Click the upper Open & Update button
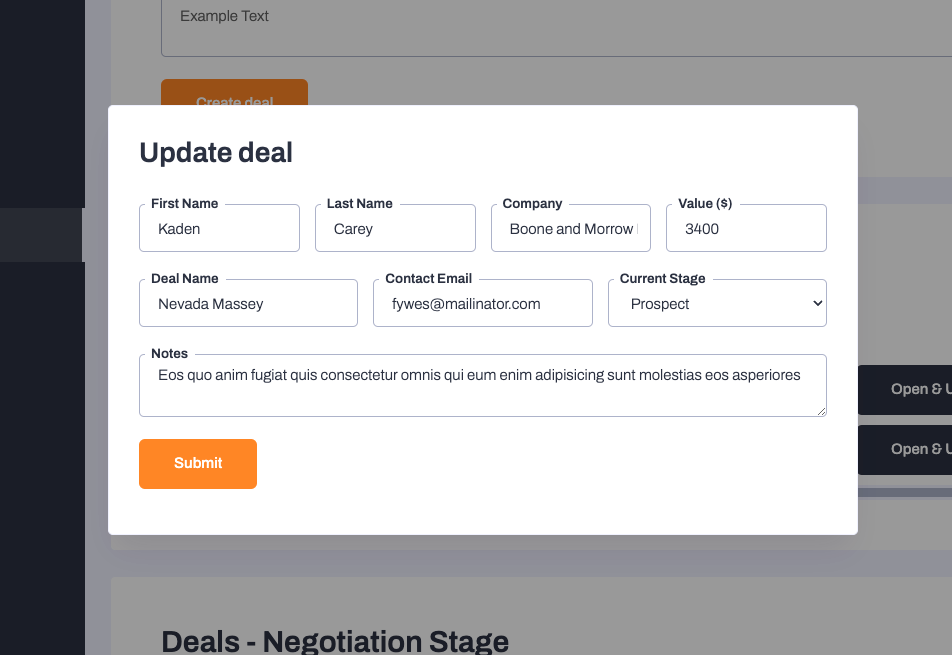 coord(910,389)
